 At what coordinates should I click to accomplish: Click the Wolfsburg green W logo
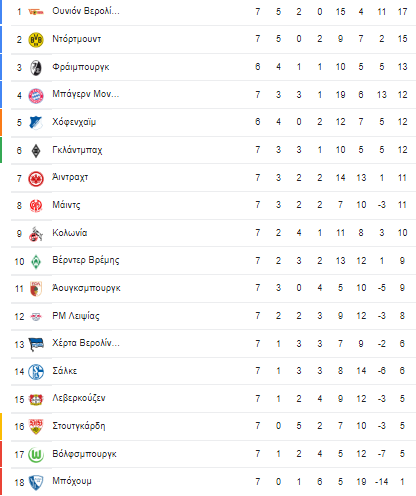tap(36, 455)
